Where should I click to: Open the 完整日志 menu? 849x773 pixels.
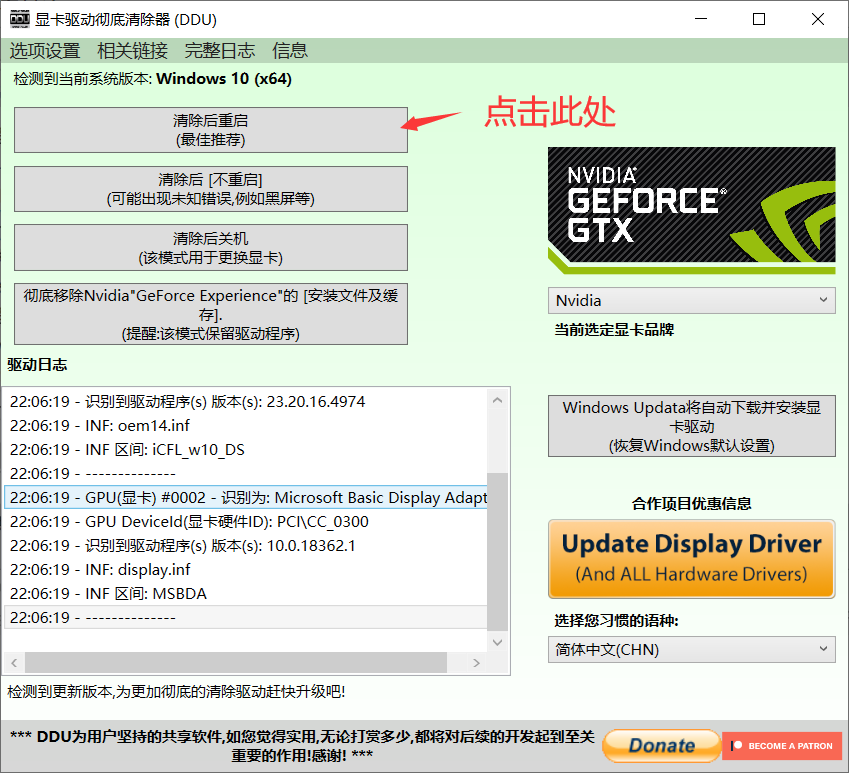pos(220,51)
